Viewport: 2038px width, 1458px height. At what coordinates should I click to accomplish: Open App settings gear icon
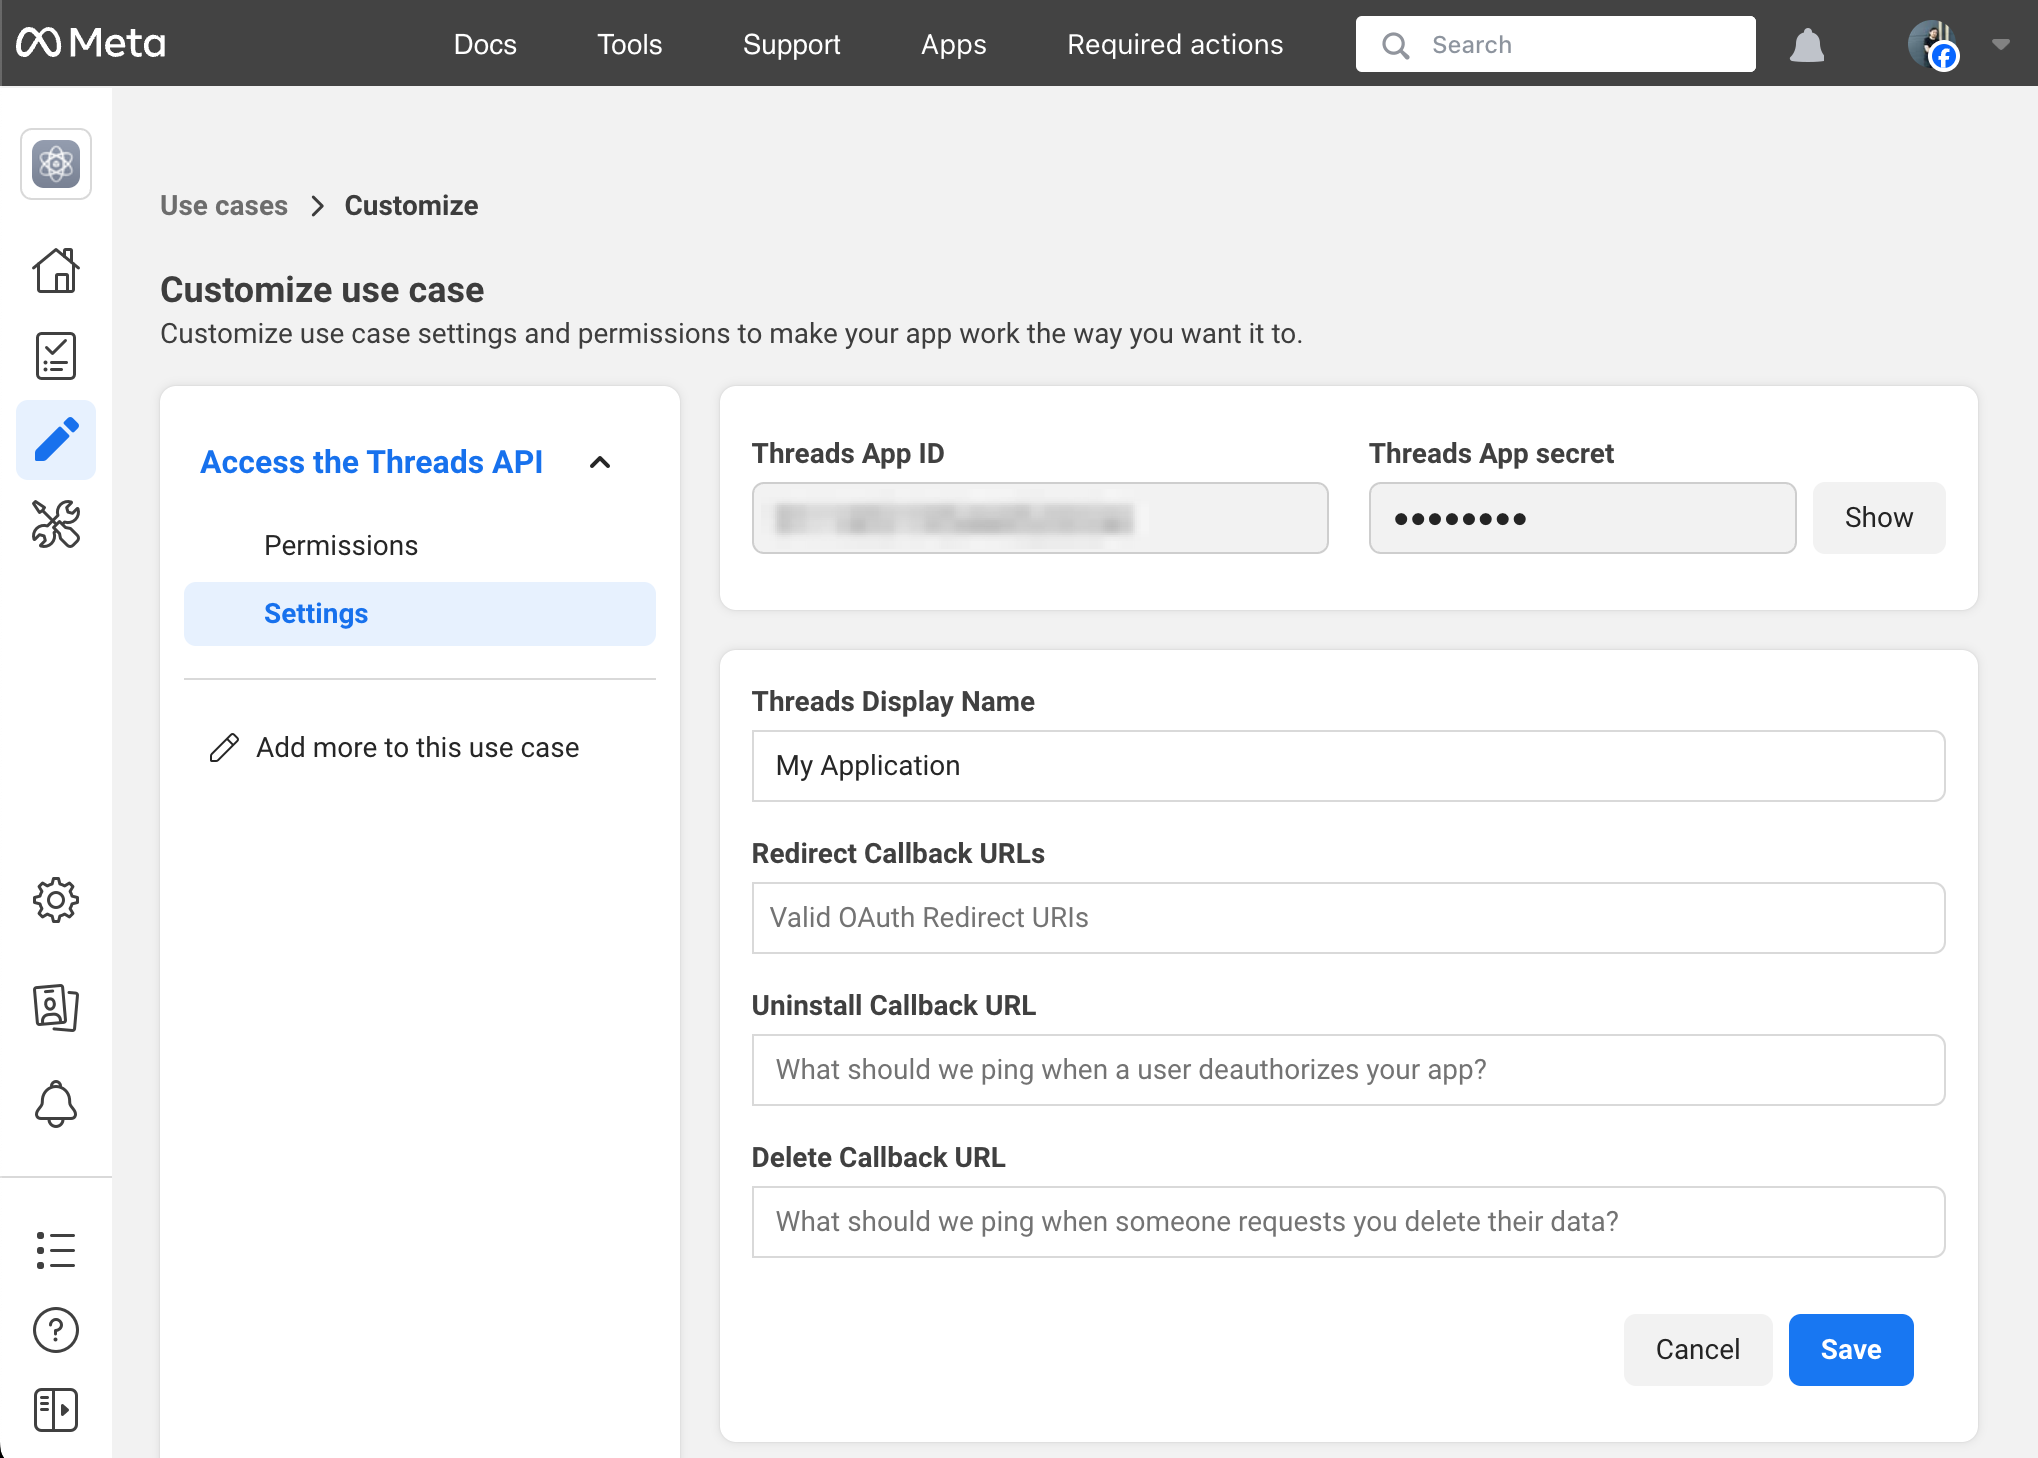56,900
